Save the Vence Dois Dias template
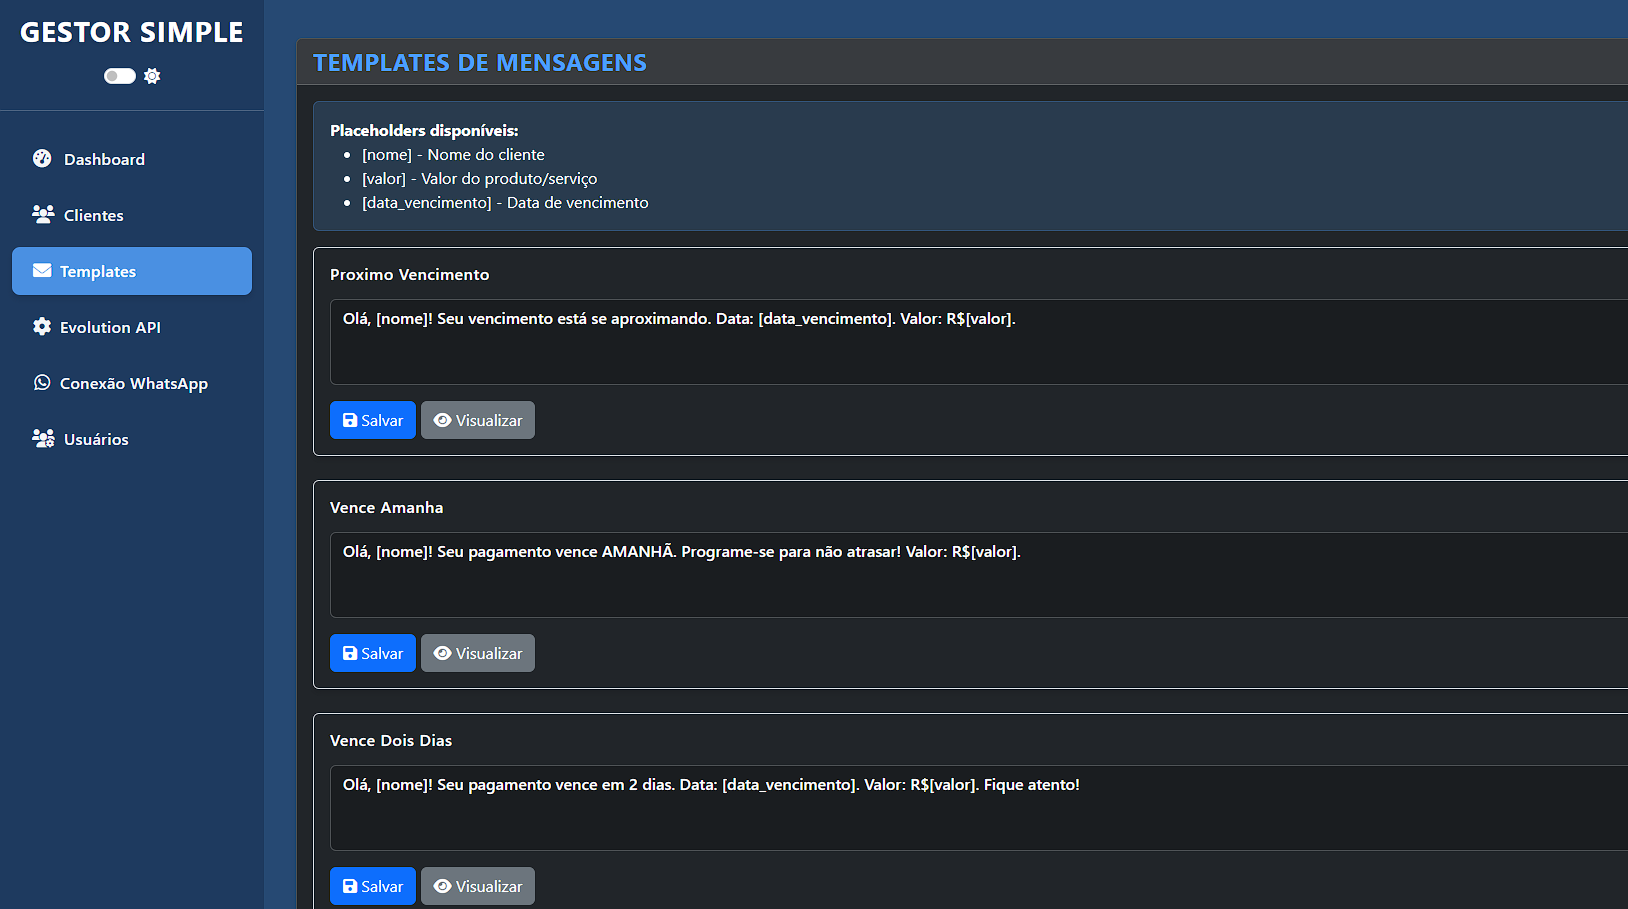This screenshot has width=1628, height=909. (373, 886)
